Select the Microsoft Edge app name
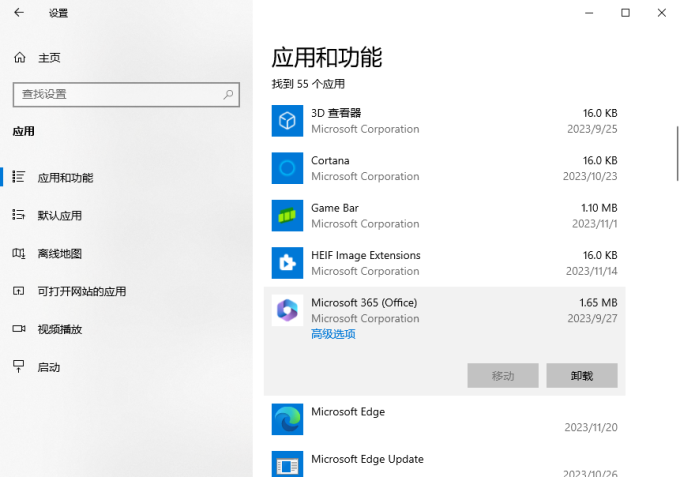The width and height of the screenshot is (680, 477). click(x=348, y=412)
